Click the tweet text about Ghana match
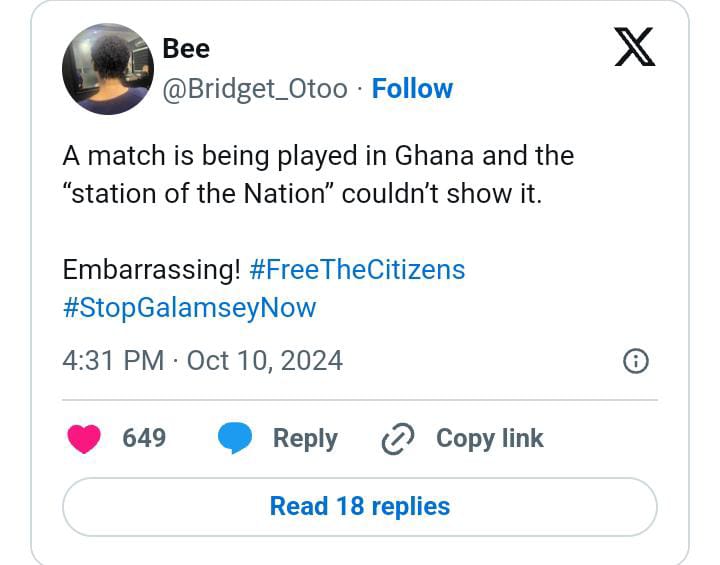This screenshot has height=565, width=720. click(318, 175)
